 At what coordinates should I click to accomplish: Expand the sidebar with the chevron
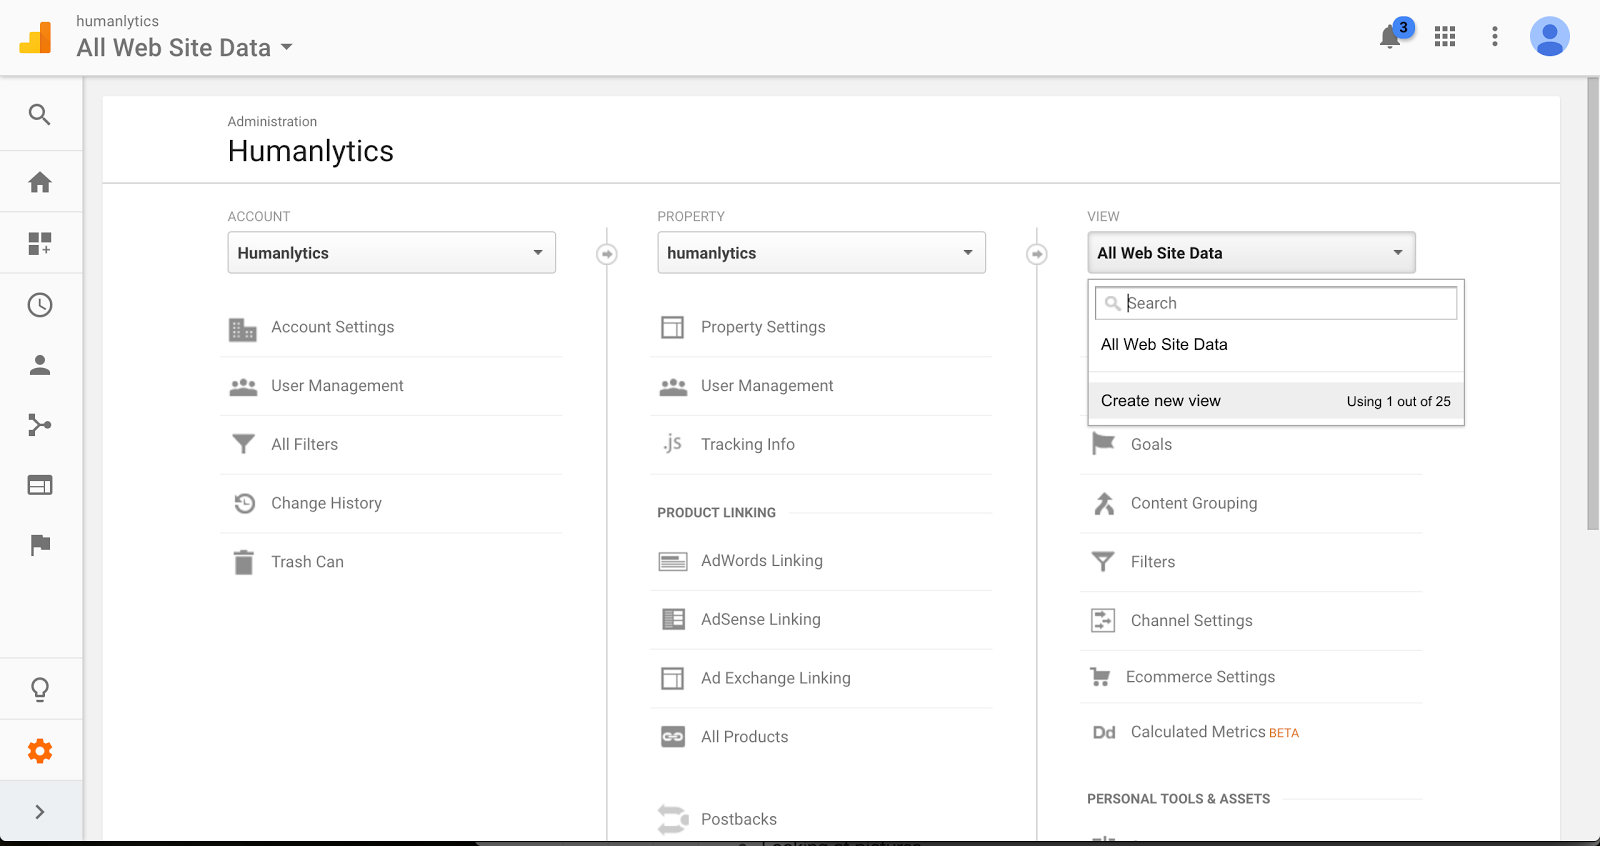tap(40, 812)
